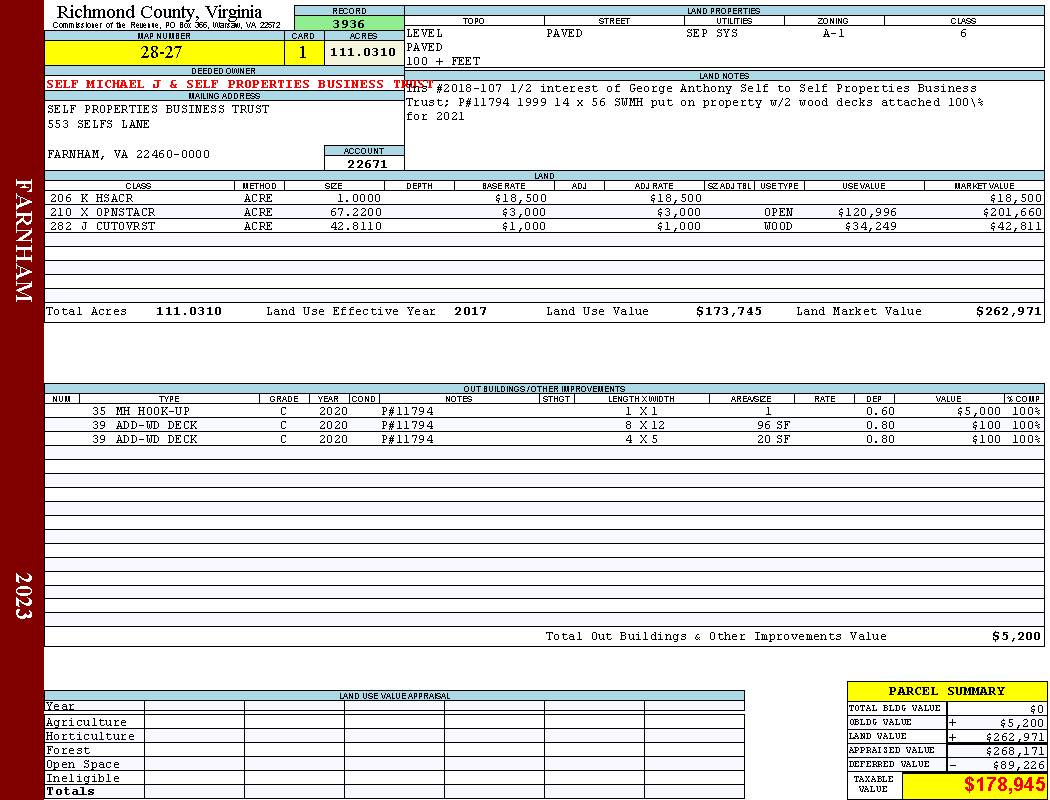
Task: Select land row 282 J CUTOVRST
Action: coord(544,226)
